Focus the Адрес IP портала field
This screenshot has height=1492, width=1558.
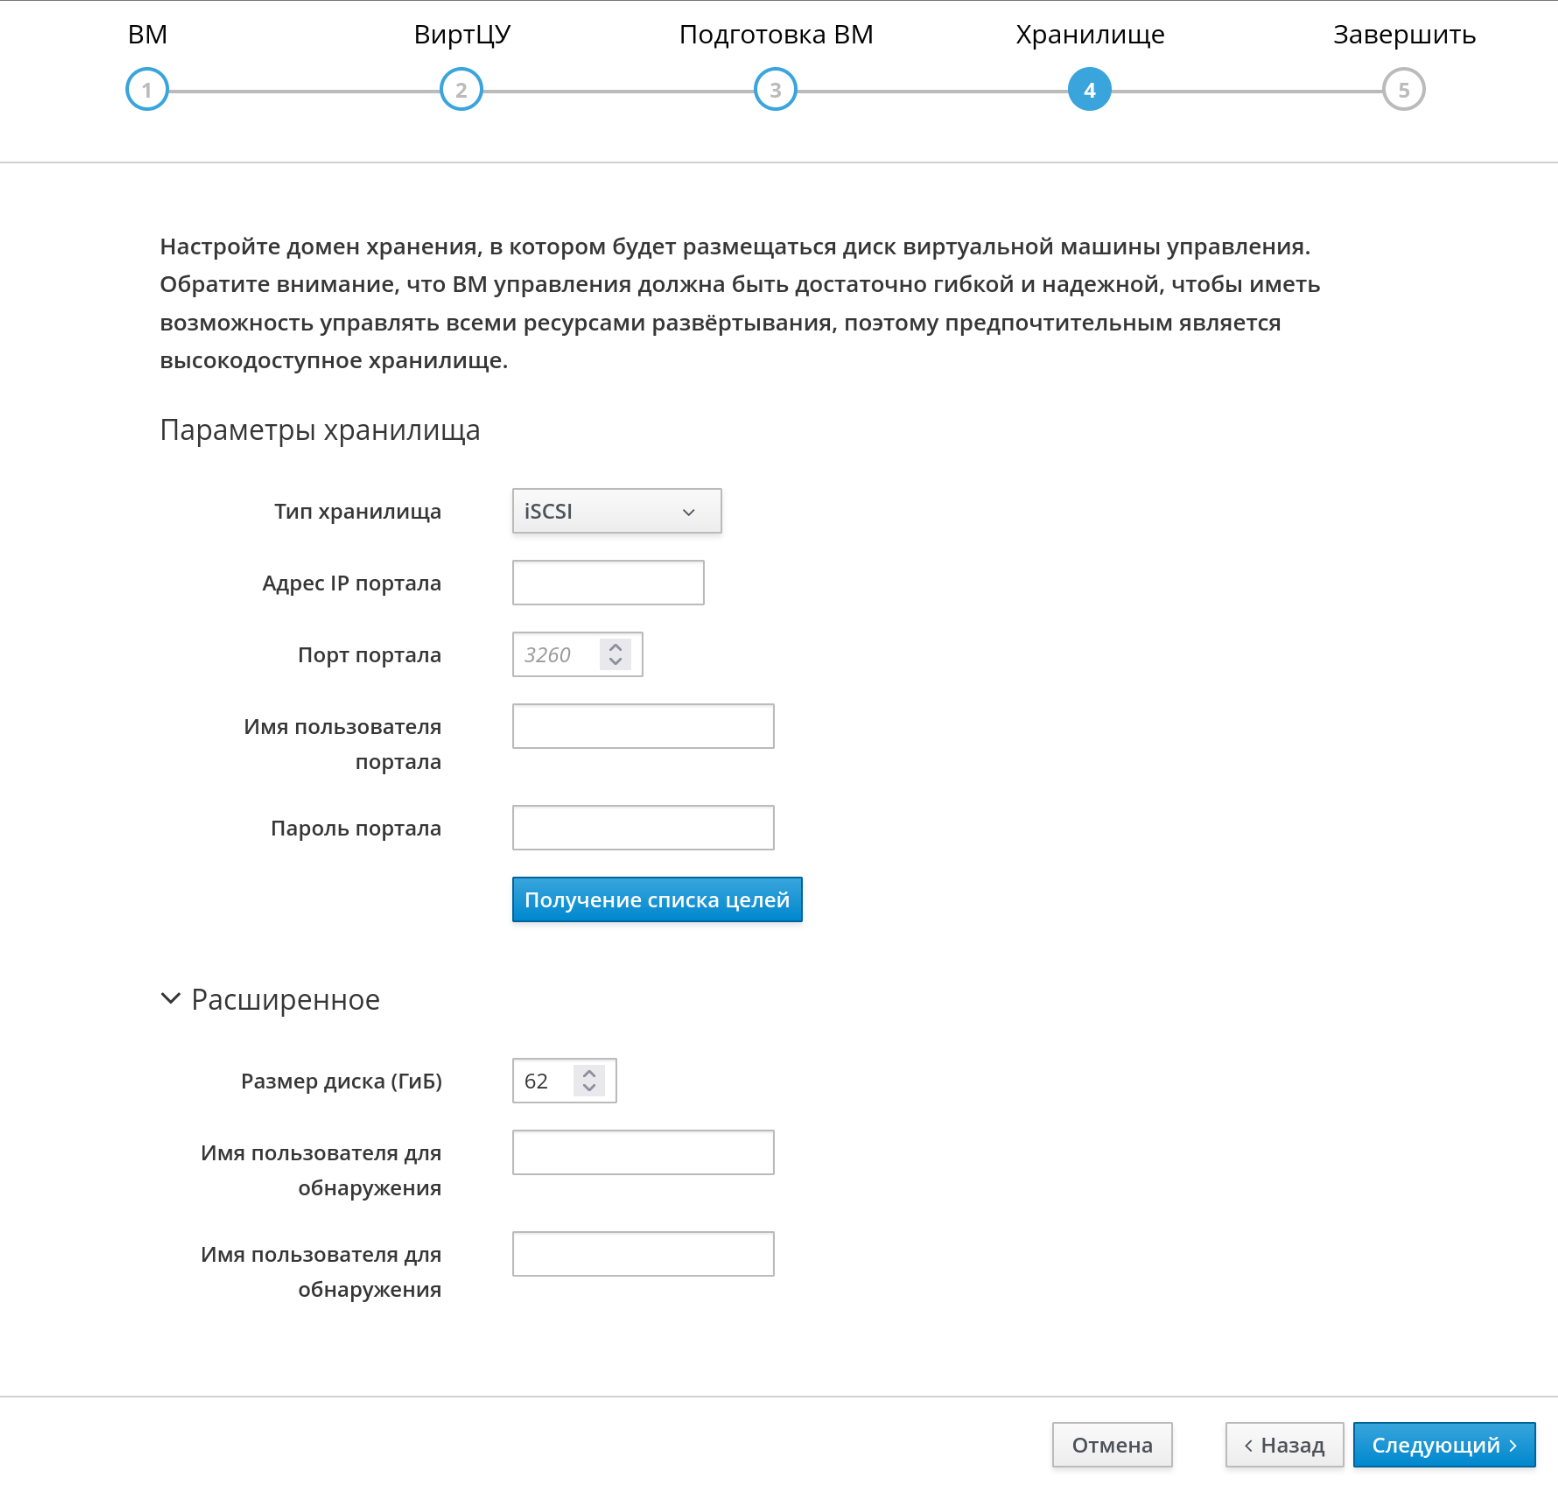tap(608, 583)
